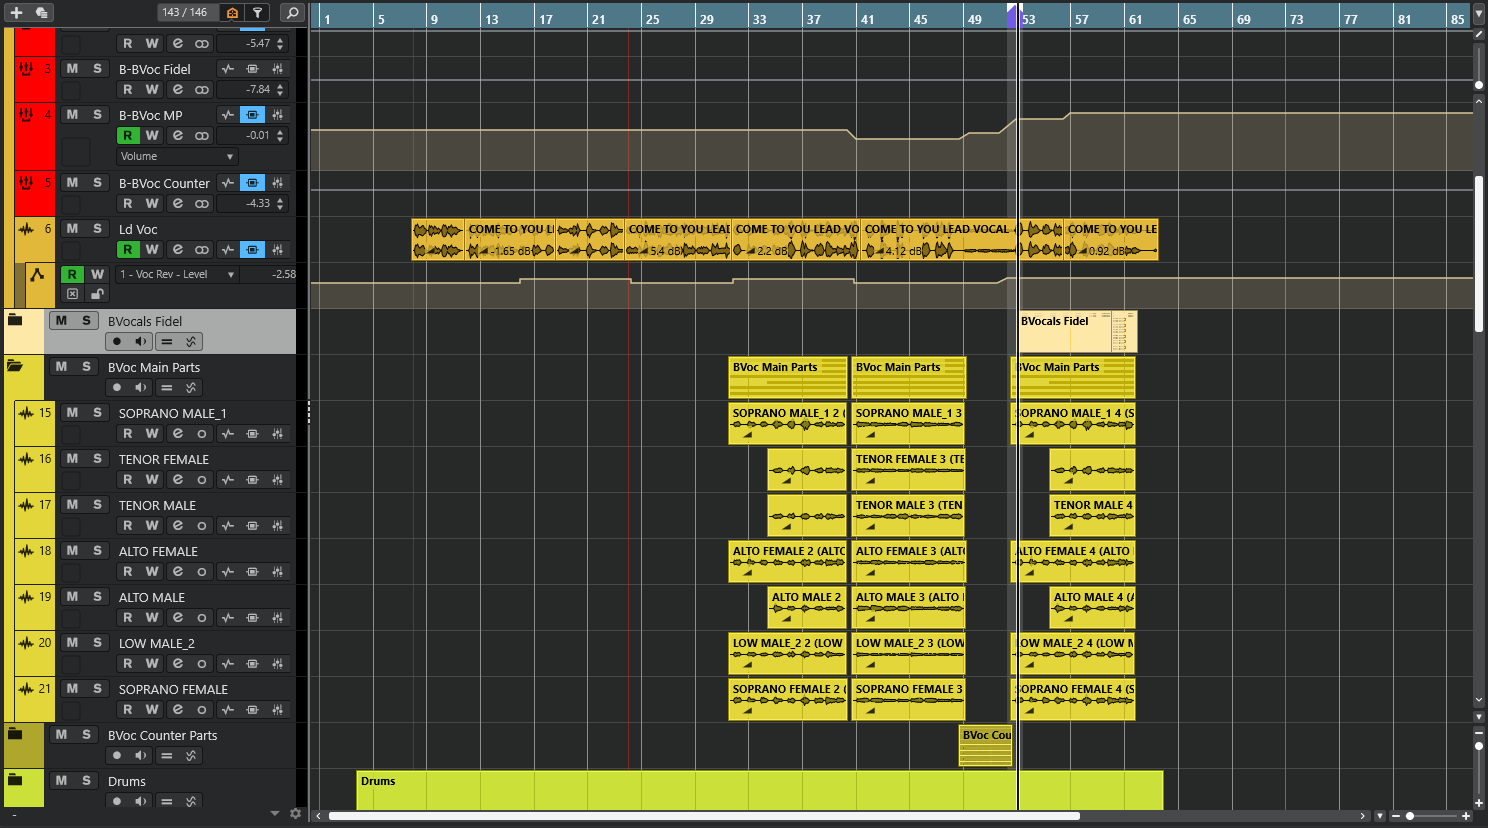The width and height of the screenshot is (1488, 828).
Task: Click the Add Track plus button
Action: 16,12
